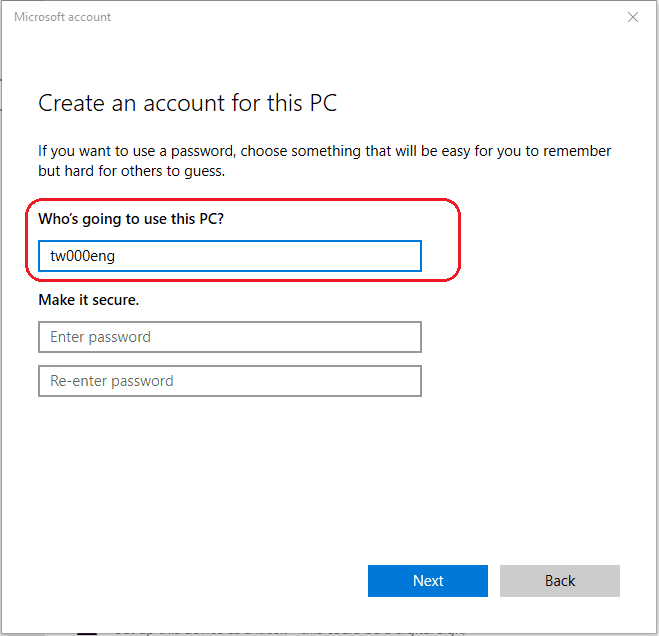
Task: Click the "Microsoft account" window title text
Action: tap(63, 17)
